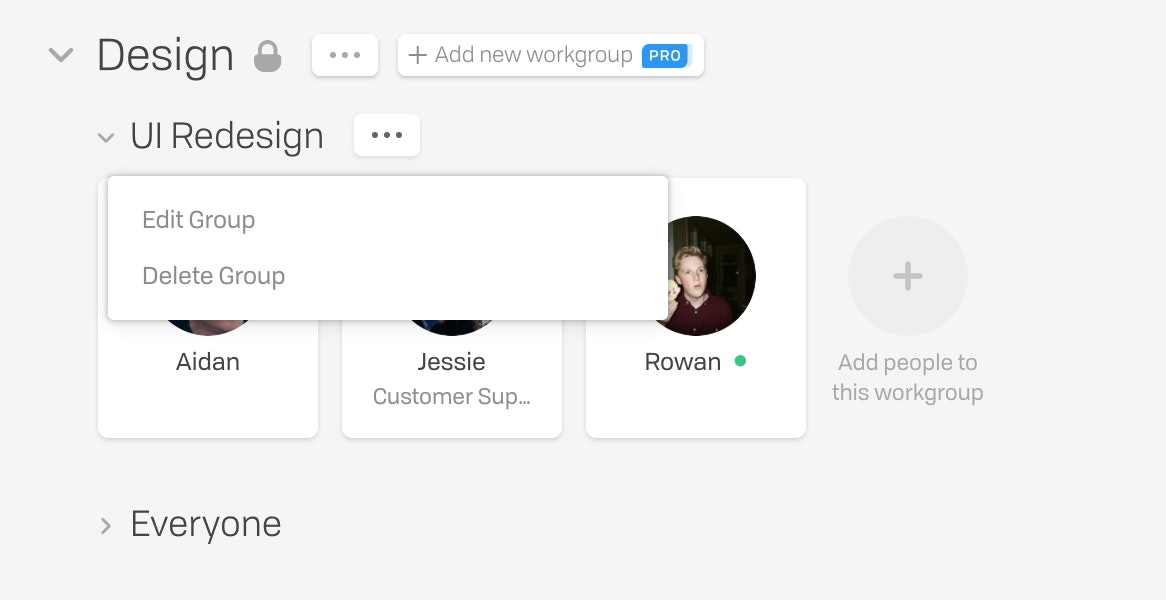
Task: Collapse the Design section chevron
Action: 61,55
